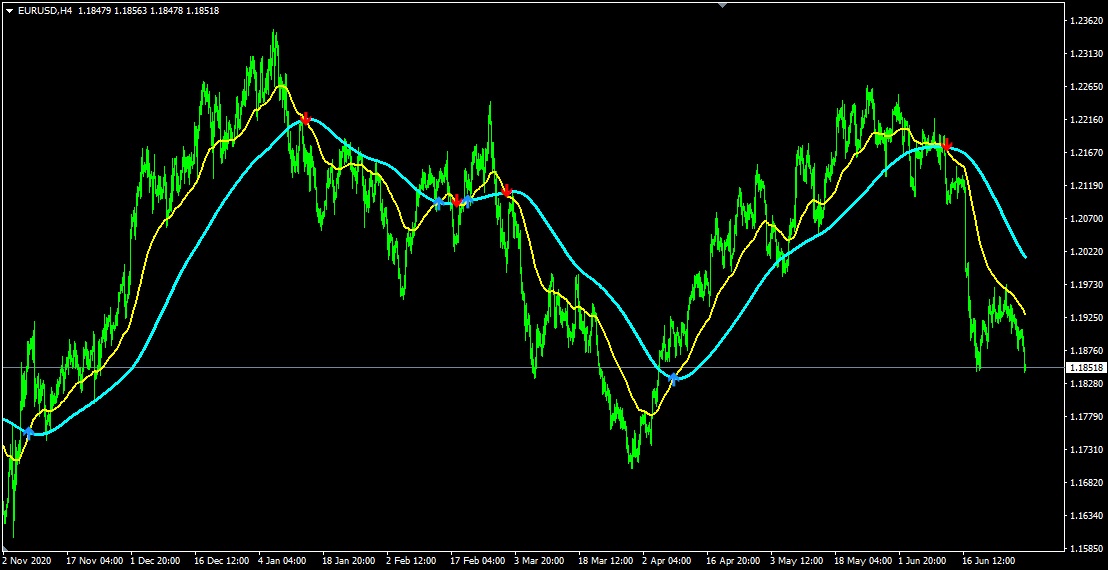Select the blue buy arrow in November 2020

[29, 432]
